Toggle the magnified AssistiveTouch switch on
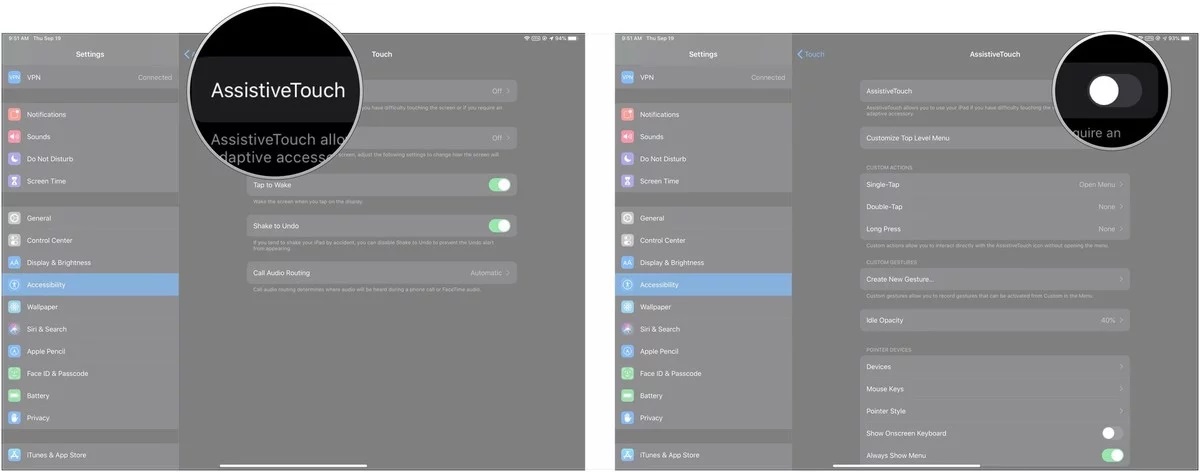This screenshot has height=472, width=1200. coord(1113,91)
